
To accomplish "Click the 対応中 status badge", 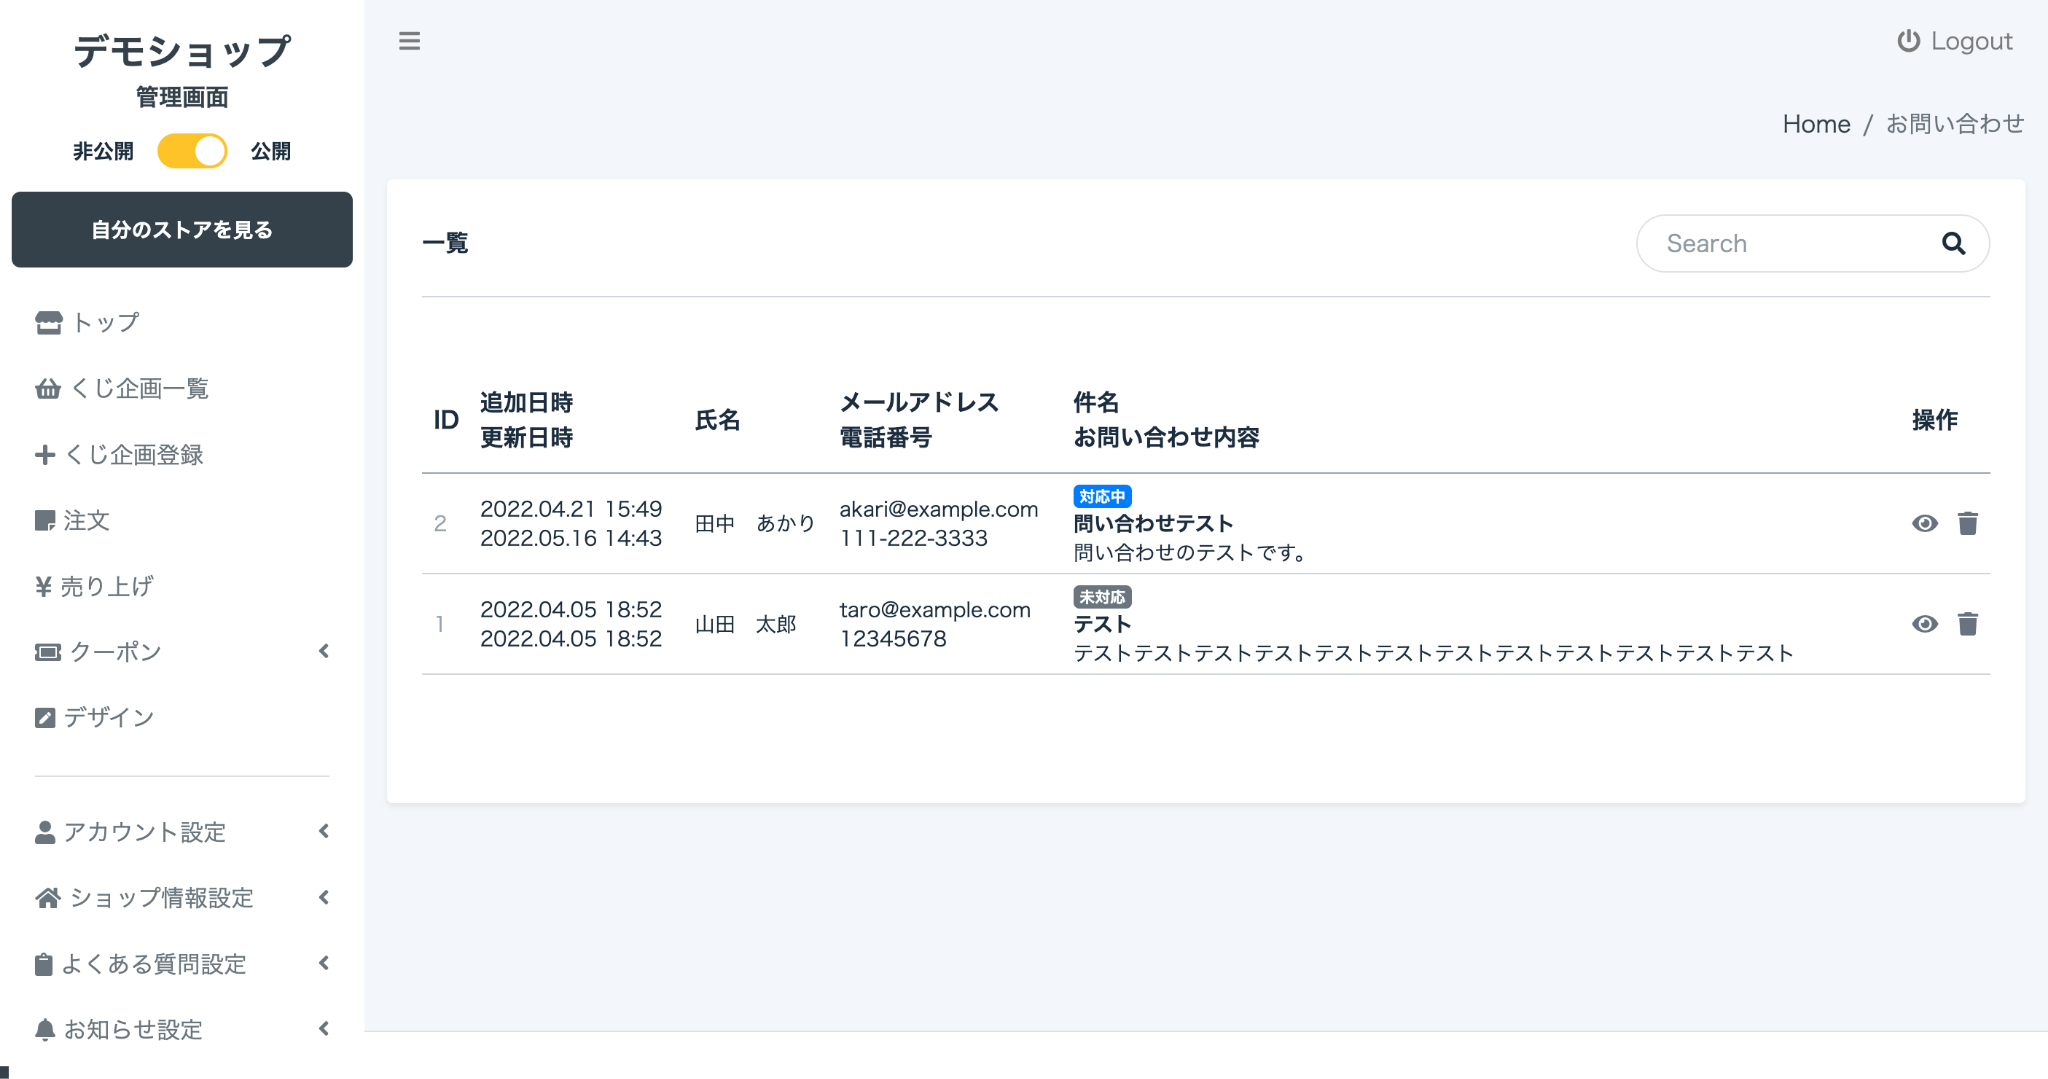I will (1102, 496).
